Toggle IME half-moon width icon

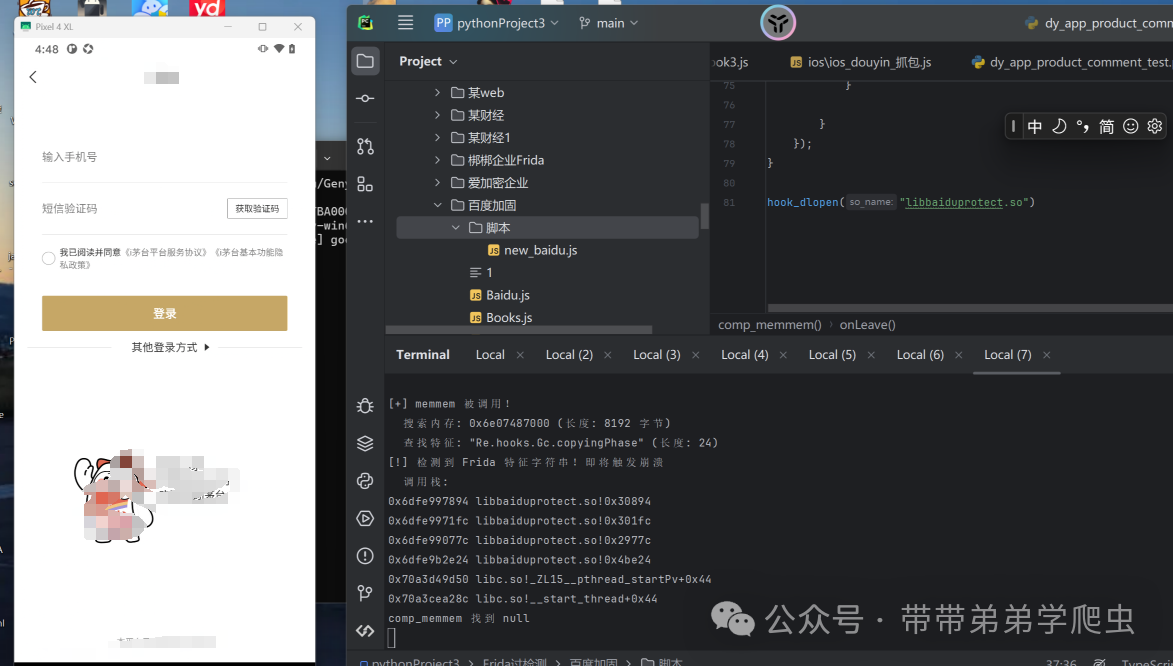tap(1059, 126)
